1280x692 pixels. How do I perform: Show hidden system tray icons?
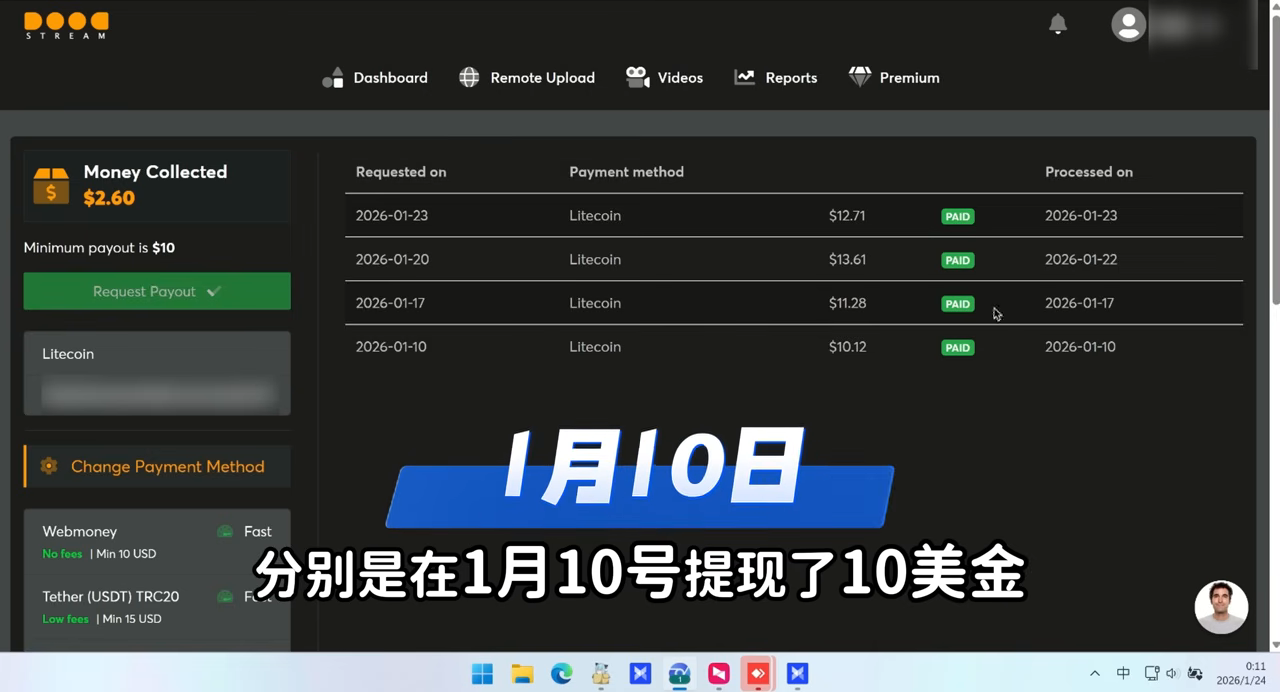(1095, 674)
